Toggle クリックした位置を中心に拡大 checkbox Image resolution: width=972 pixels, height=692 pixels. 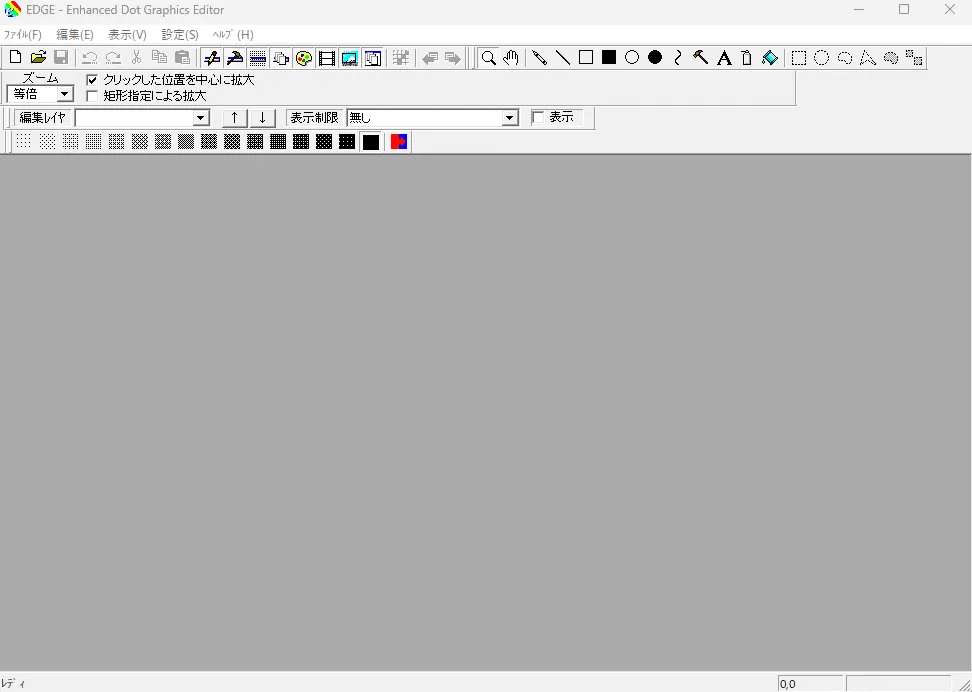92,80
